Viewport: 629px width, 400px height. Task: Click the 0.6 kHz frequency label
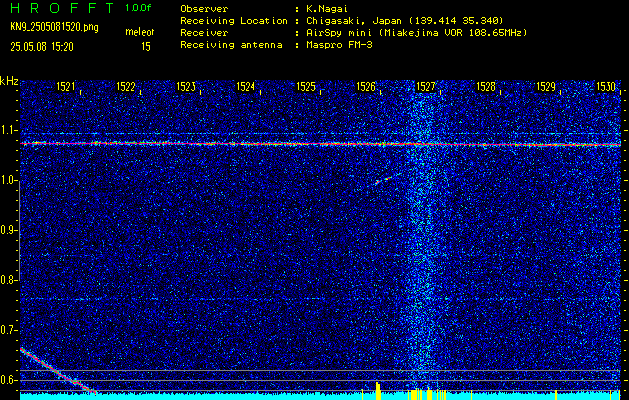(x=8, y=380)
